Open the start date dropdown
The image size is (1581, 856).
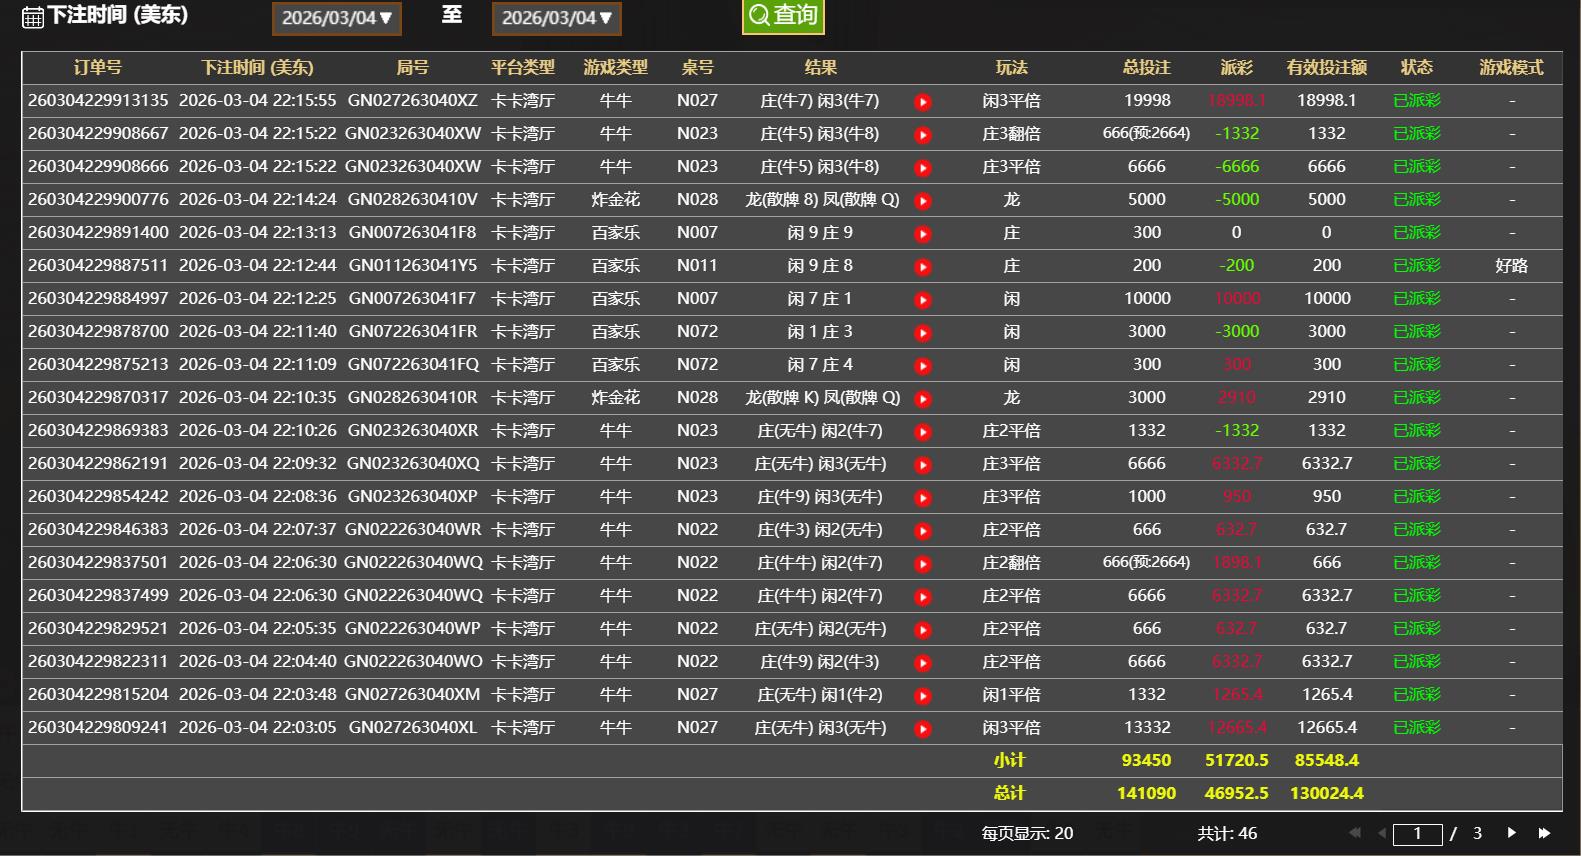[336, 18]
